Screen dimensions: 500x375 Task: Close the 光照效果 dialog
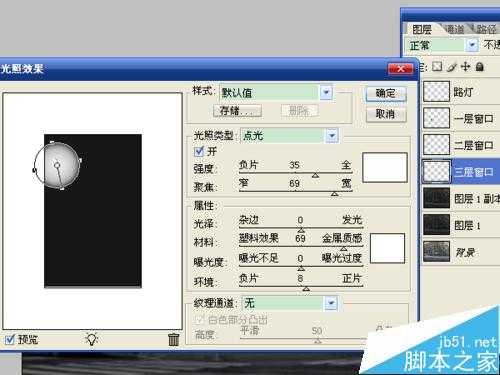(x=400, y=69)
